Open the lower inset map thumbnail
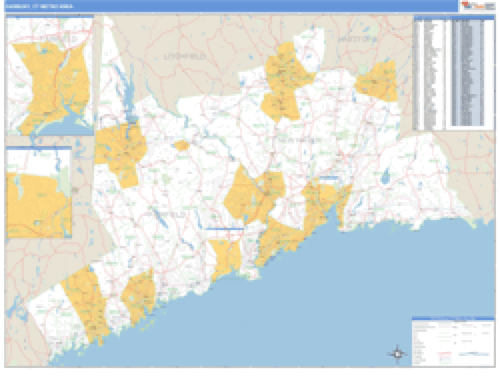Screen dimensions: 500x376 pos(39,192)
